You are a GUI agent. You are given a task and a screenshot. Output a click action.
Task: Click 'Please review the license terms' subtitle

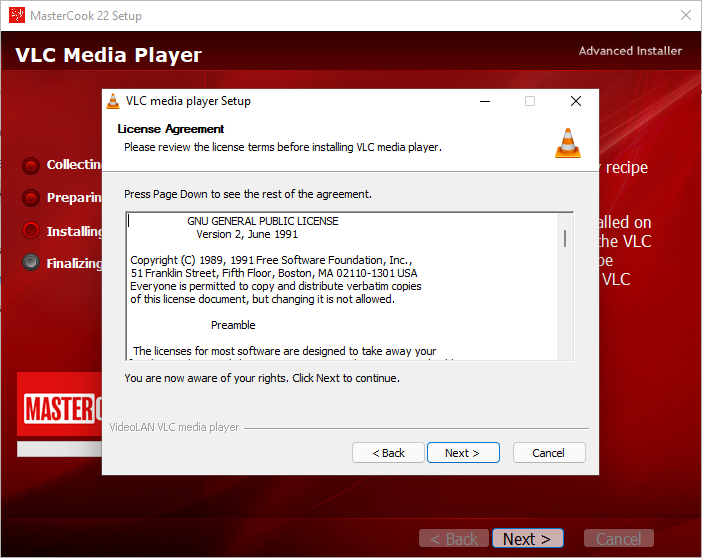[x=283, y=147]
